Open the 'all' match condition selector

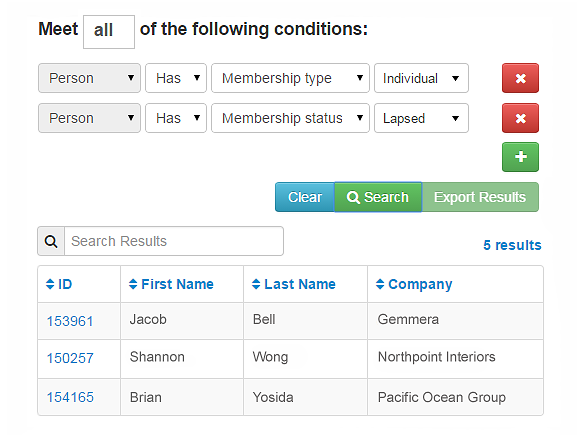(x=109, y=32)
